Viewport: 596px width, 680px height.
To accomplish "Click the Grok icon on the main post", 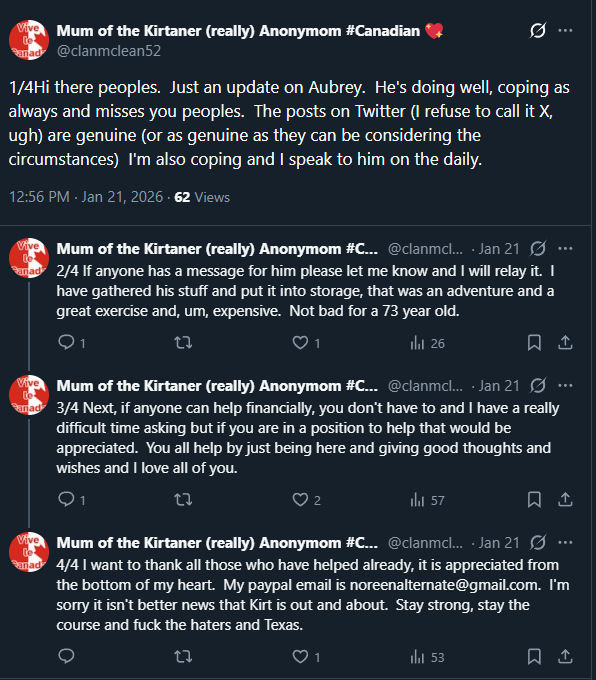I will 537,30.
